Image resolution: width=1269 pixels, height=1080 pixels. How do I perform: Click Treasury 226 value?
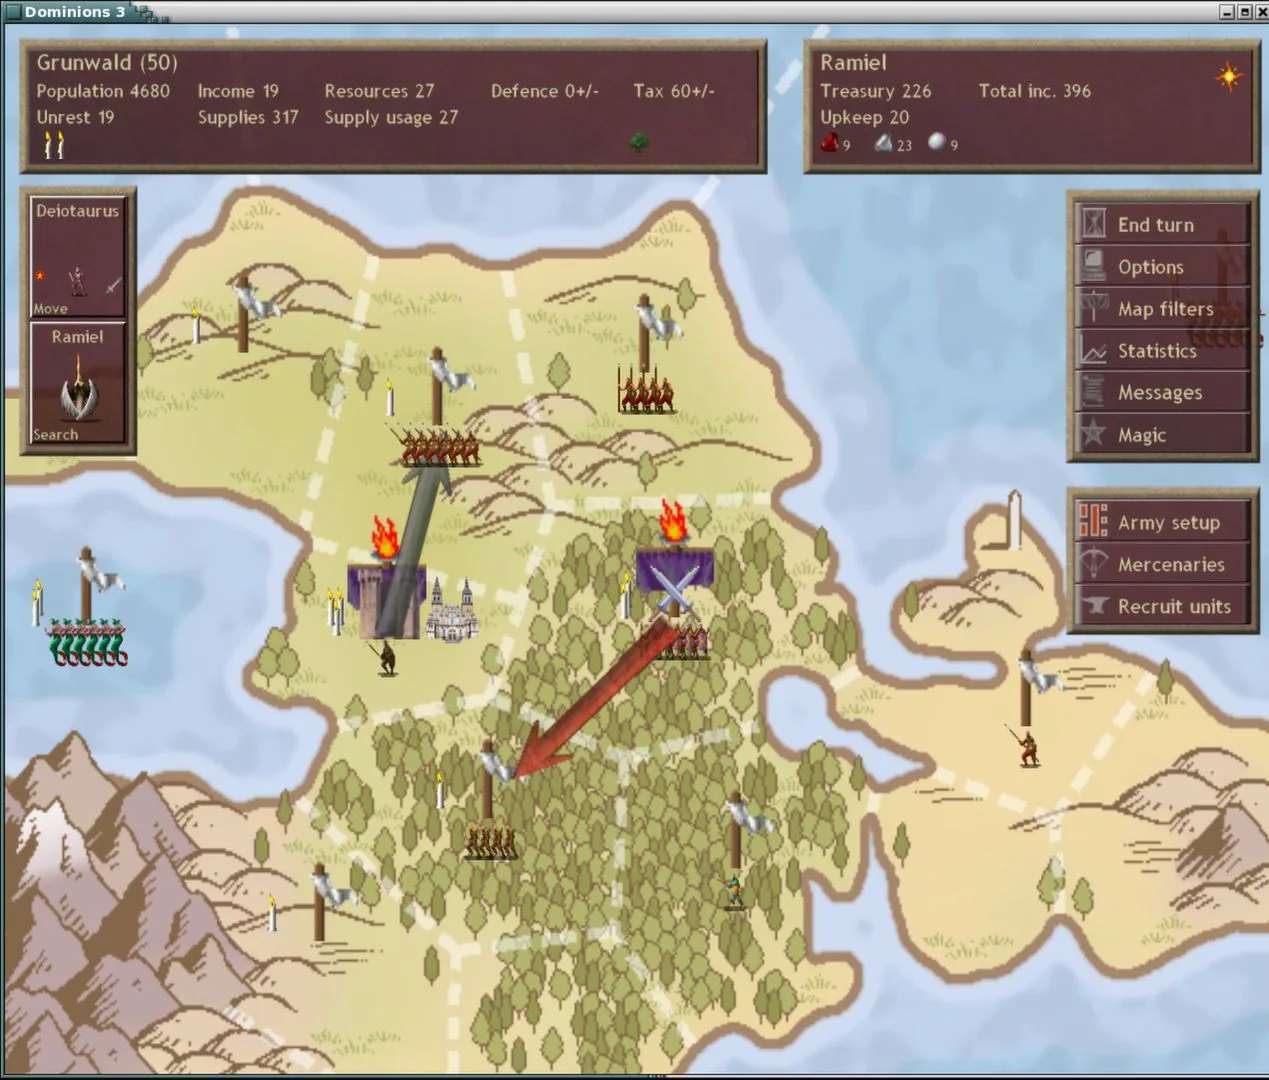875,91
